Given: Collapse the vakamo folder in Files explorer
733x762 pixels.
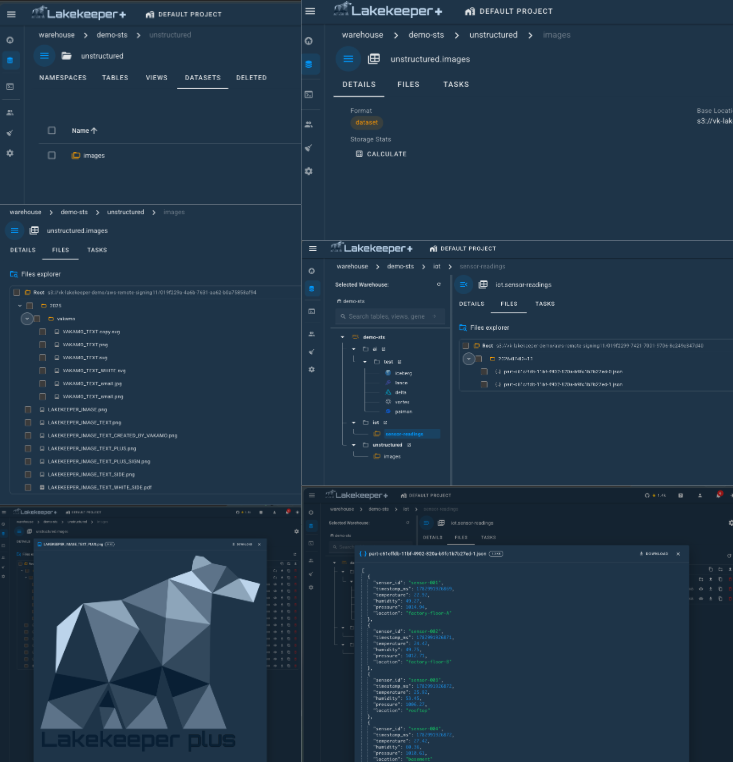Looking at the screenshot, I should pyautogui.click(x=27, y=319).
